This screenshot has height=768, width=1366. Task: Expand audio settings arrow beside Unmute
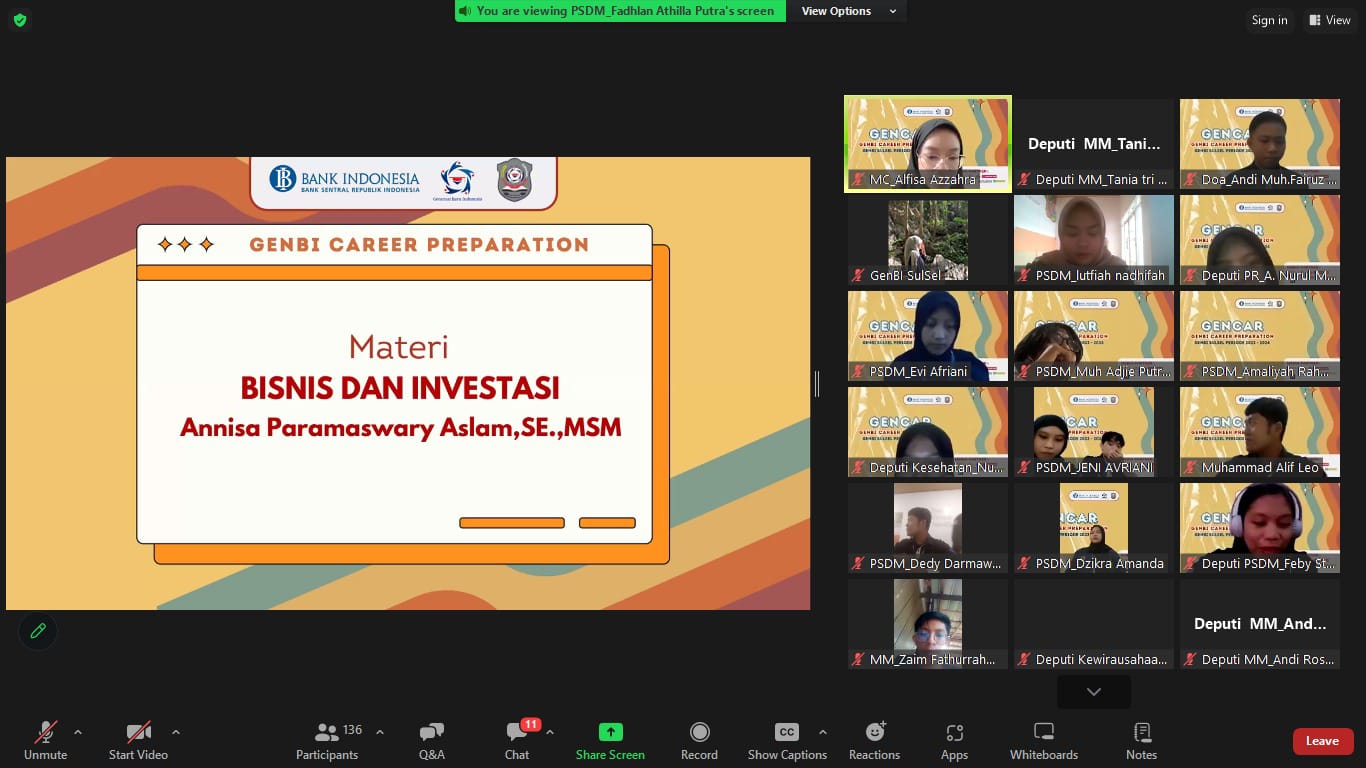click(78, 732)
